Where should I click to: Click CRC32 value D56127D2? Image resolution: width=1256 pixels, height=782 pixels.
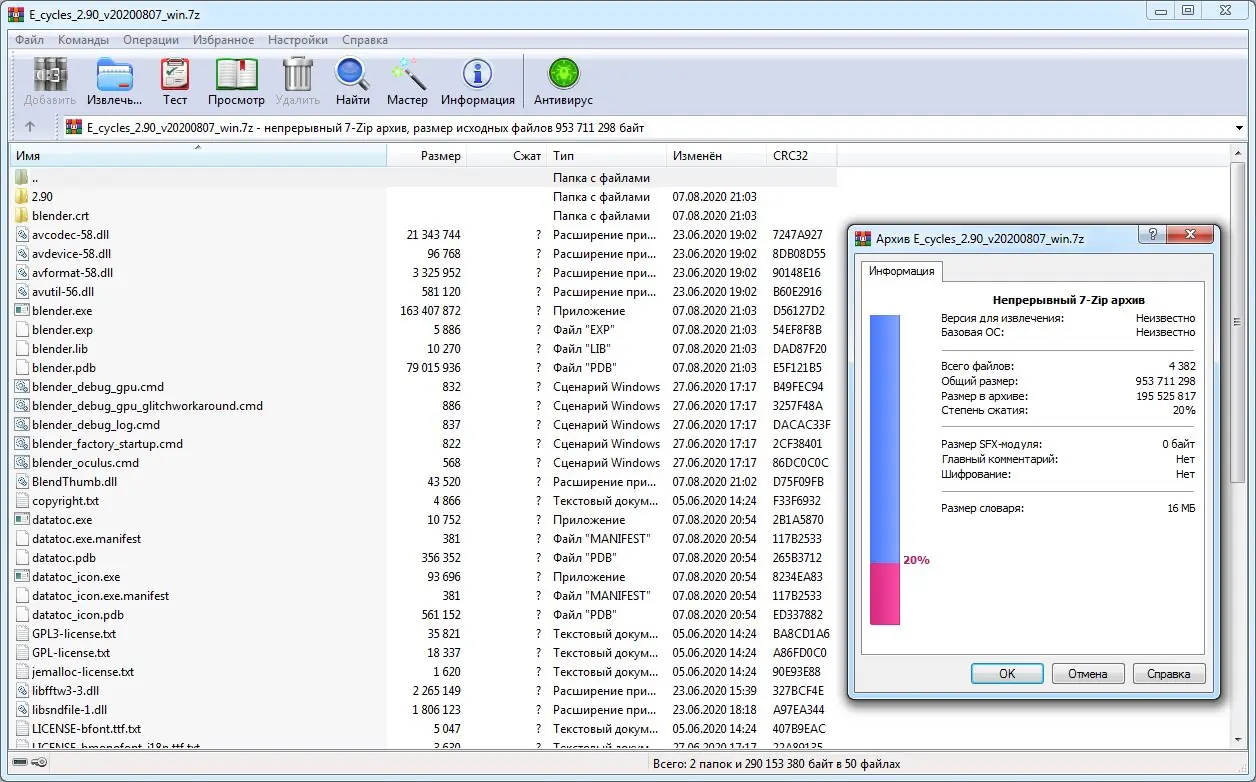(x=798, y=311)
